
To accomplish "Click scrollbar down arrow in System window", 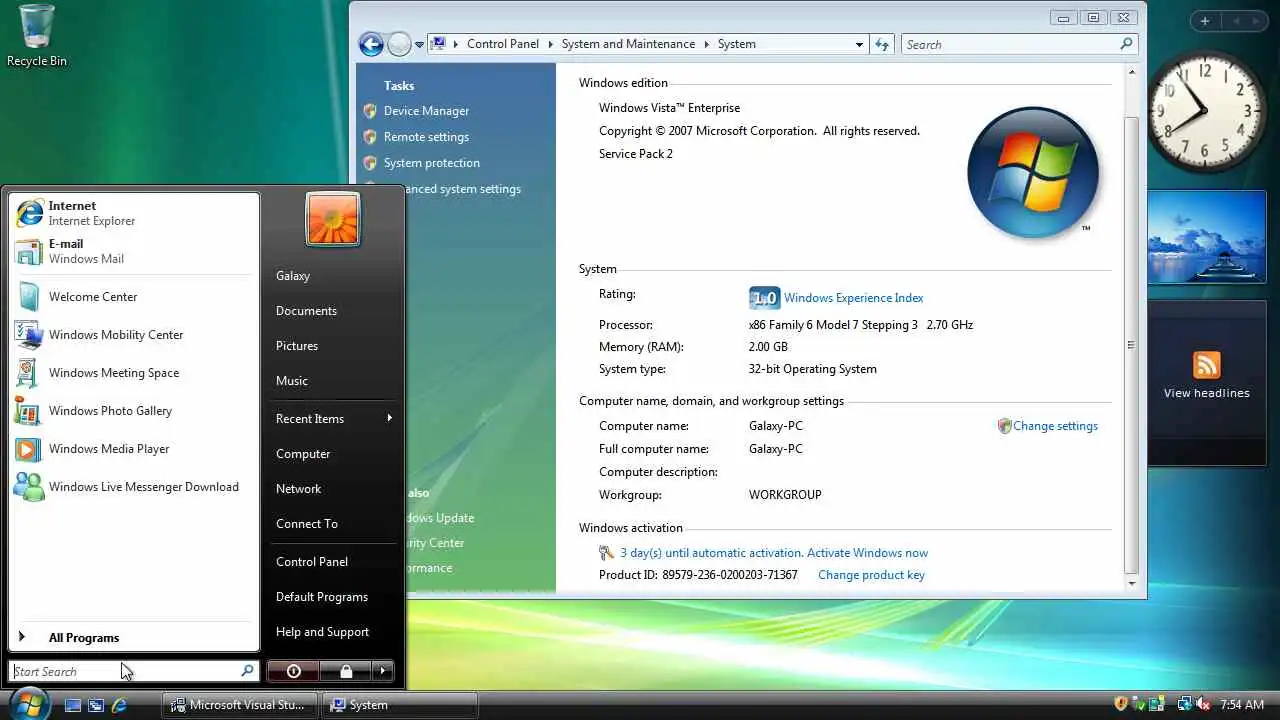I will click(x=1131, y=583).
